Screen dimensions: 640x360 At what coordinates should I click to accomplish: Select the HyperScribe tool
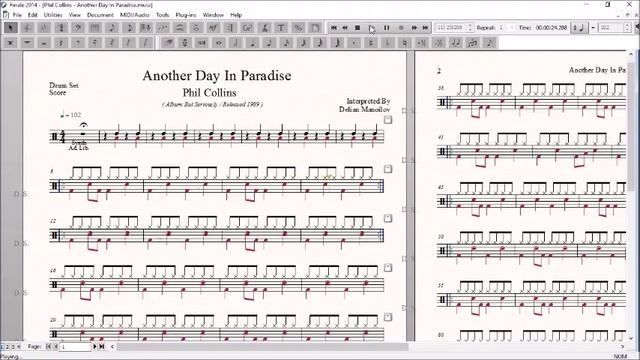click(x=146, y=28)
